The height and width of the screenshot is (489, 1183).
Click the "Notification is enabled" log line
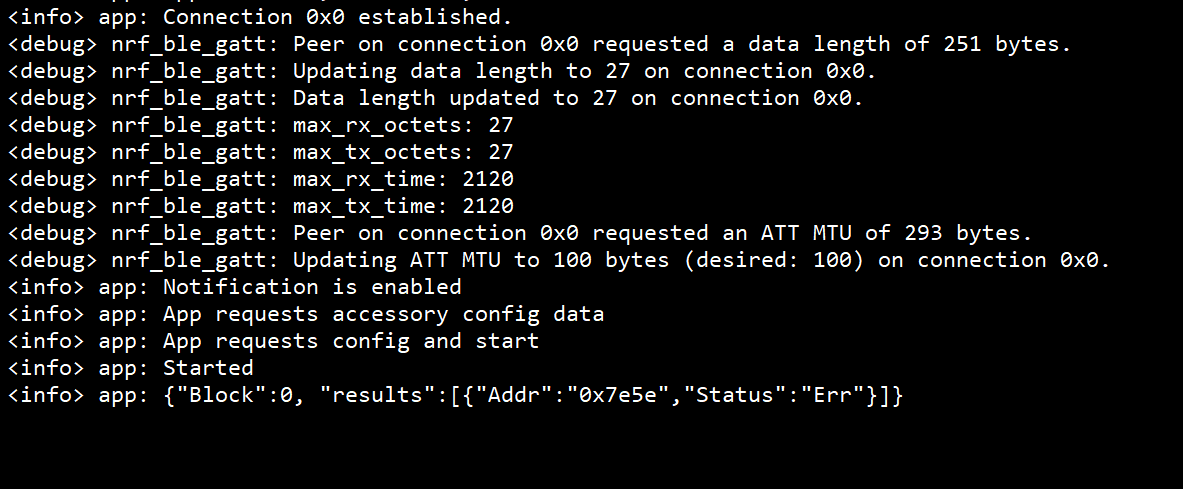coord(312,287)
